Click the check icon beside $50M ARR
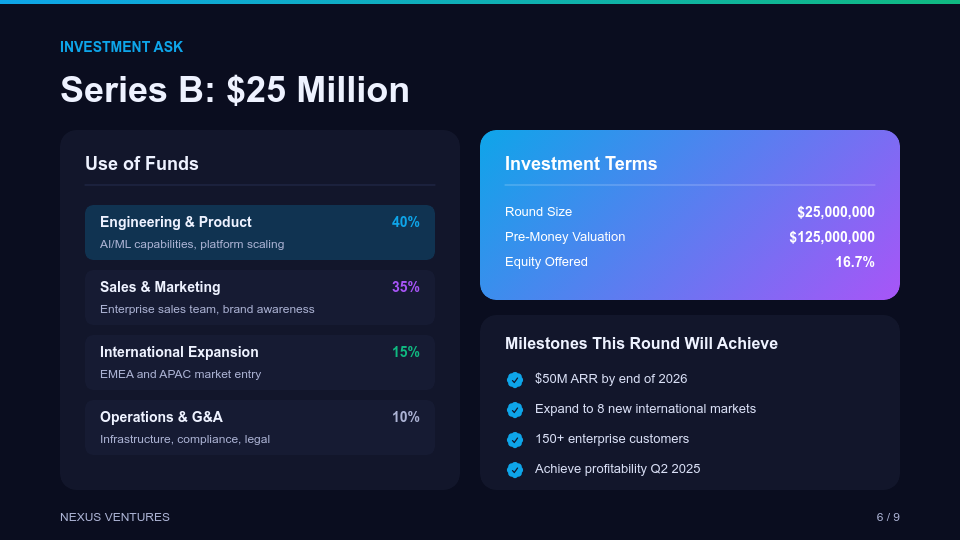The height and width of the screenshot is (540, 960). pyautogui.click(x=515, y=380)
